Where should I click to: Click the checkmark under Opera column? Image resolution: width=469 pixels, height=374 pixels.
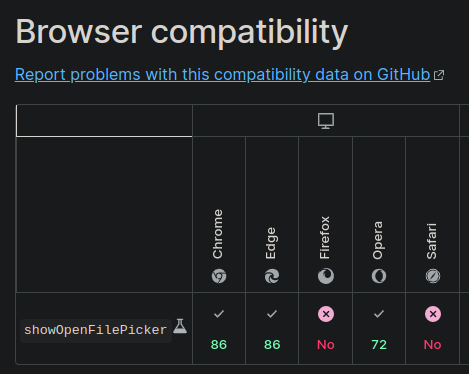coord(379,314)
